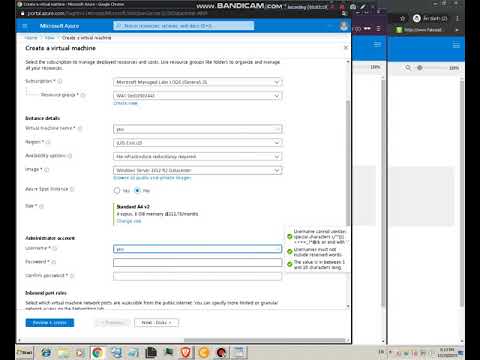Open the file explorer folder in taskbar

pos(63,352)
